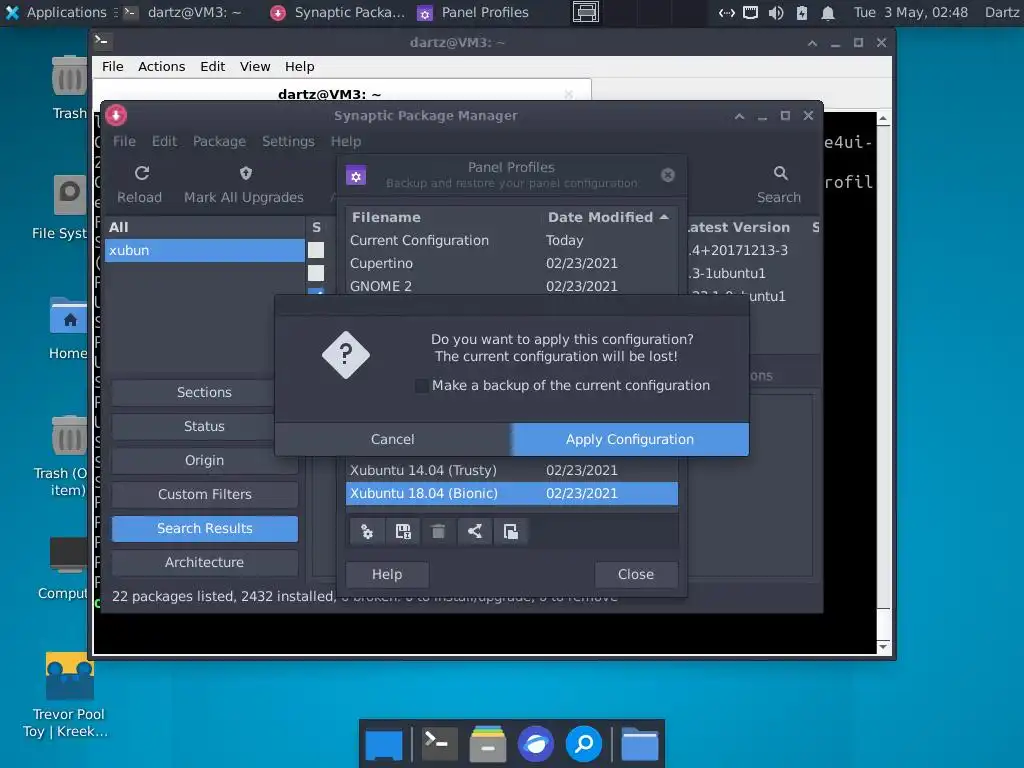Select the Xubuntu 14.04 (Trusty) profile

coord(511,470)
